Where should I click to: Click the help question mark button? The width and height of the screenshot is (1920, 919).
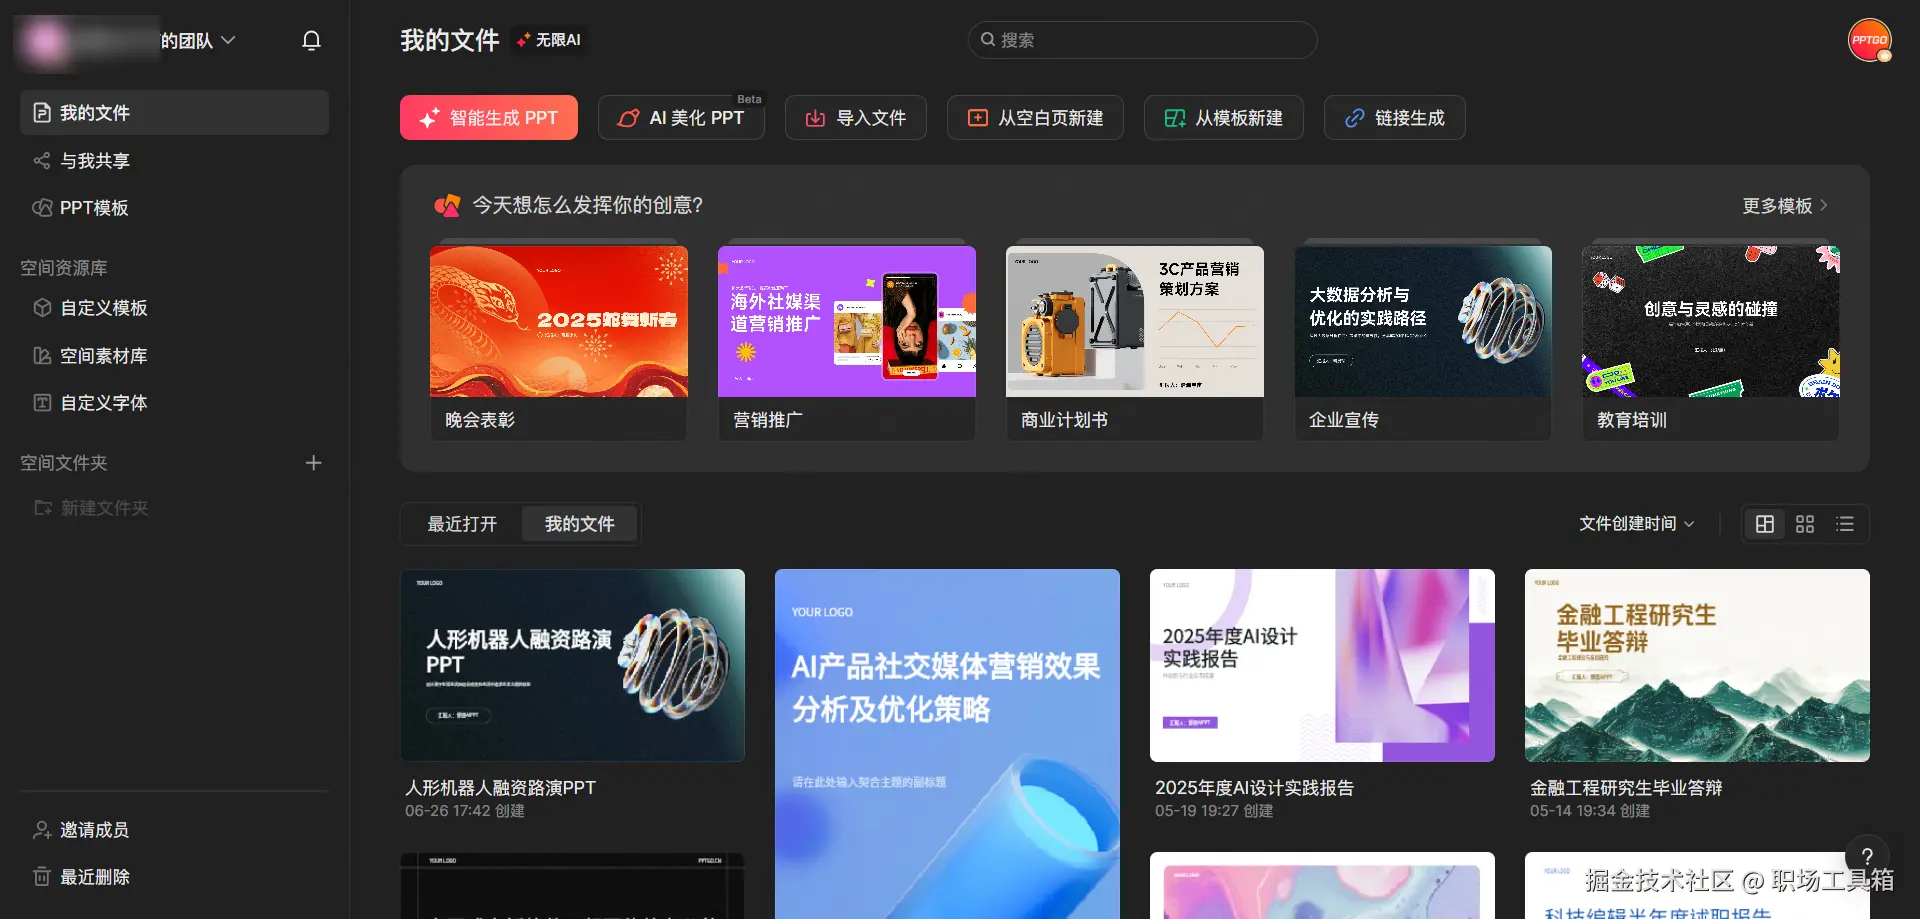pyautogui.click(x=1867, y=856)
